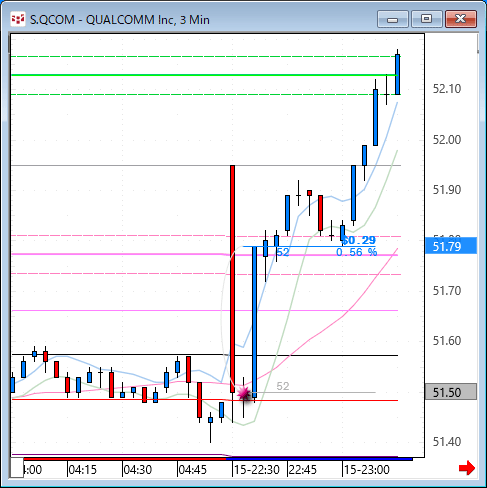
Task: Click the 51.40 price axis label
Action: click(447, 442)
